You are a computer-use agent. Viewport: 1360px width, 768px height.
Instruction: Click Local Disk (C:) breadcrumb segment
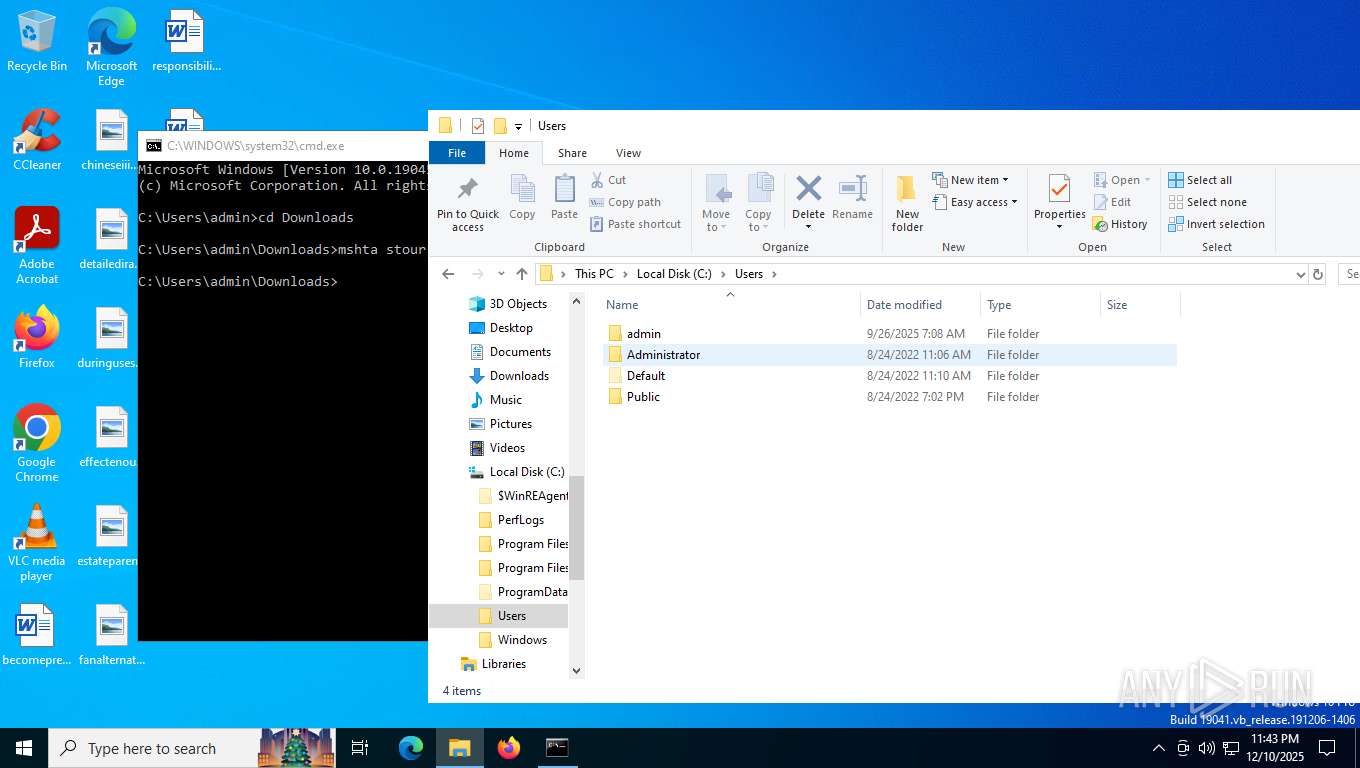click(x=674, y=274)
